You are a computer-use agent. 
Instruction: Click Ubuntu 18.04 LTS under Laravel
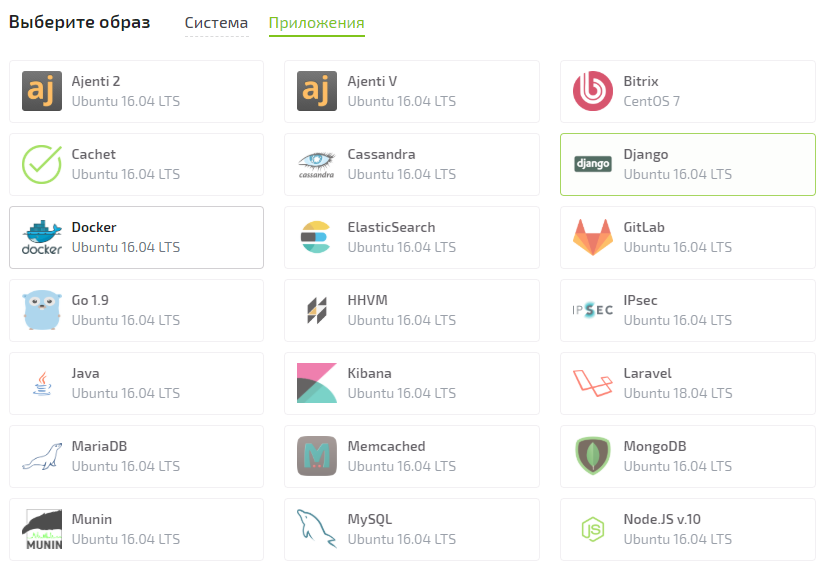677,393
